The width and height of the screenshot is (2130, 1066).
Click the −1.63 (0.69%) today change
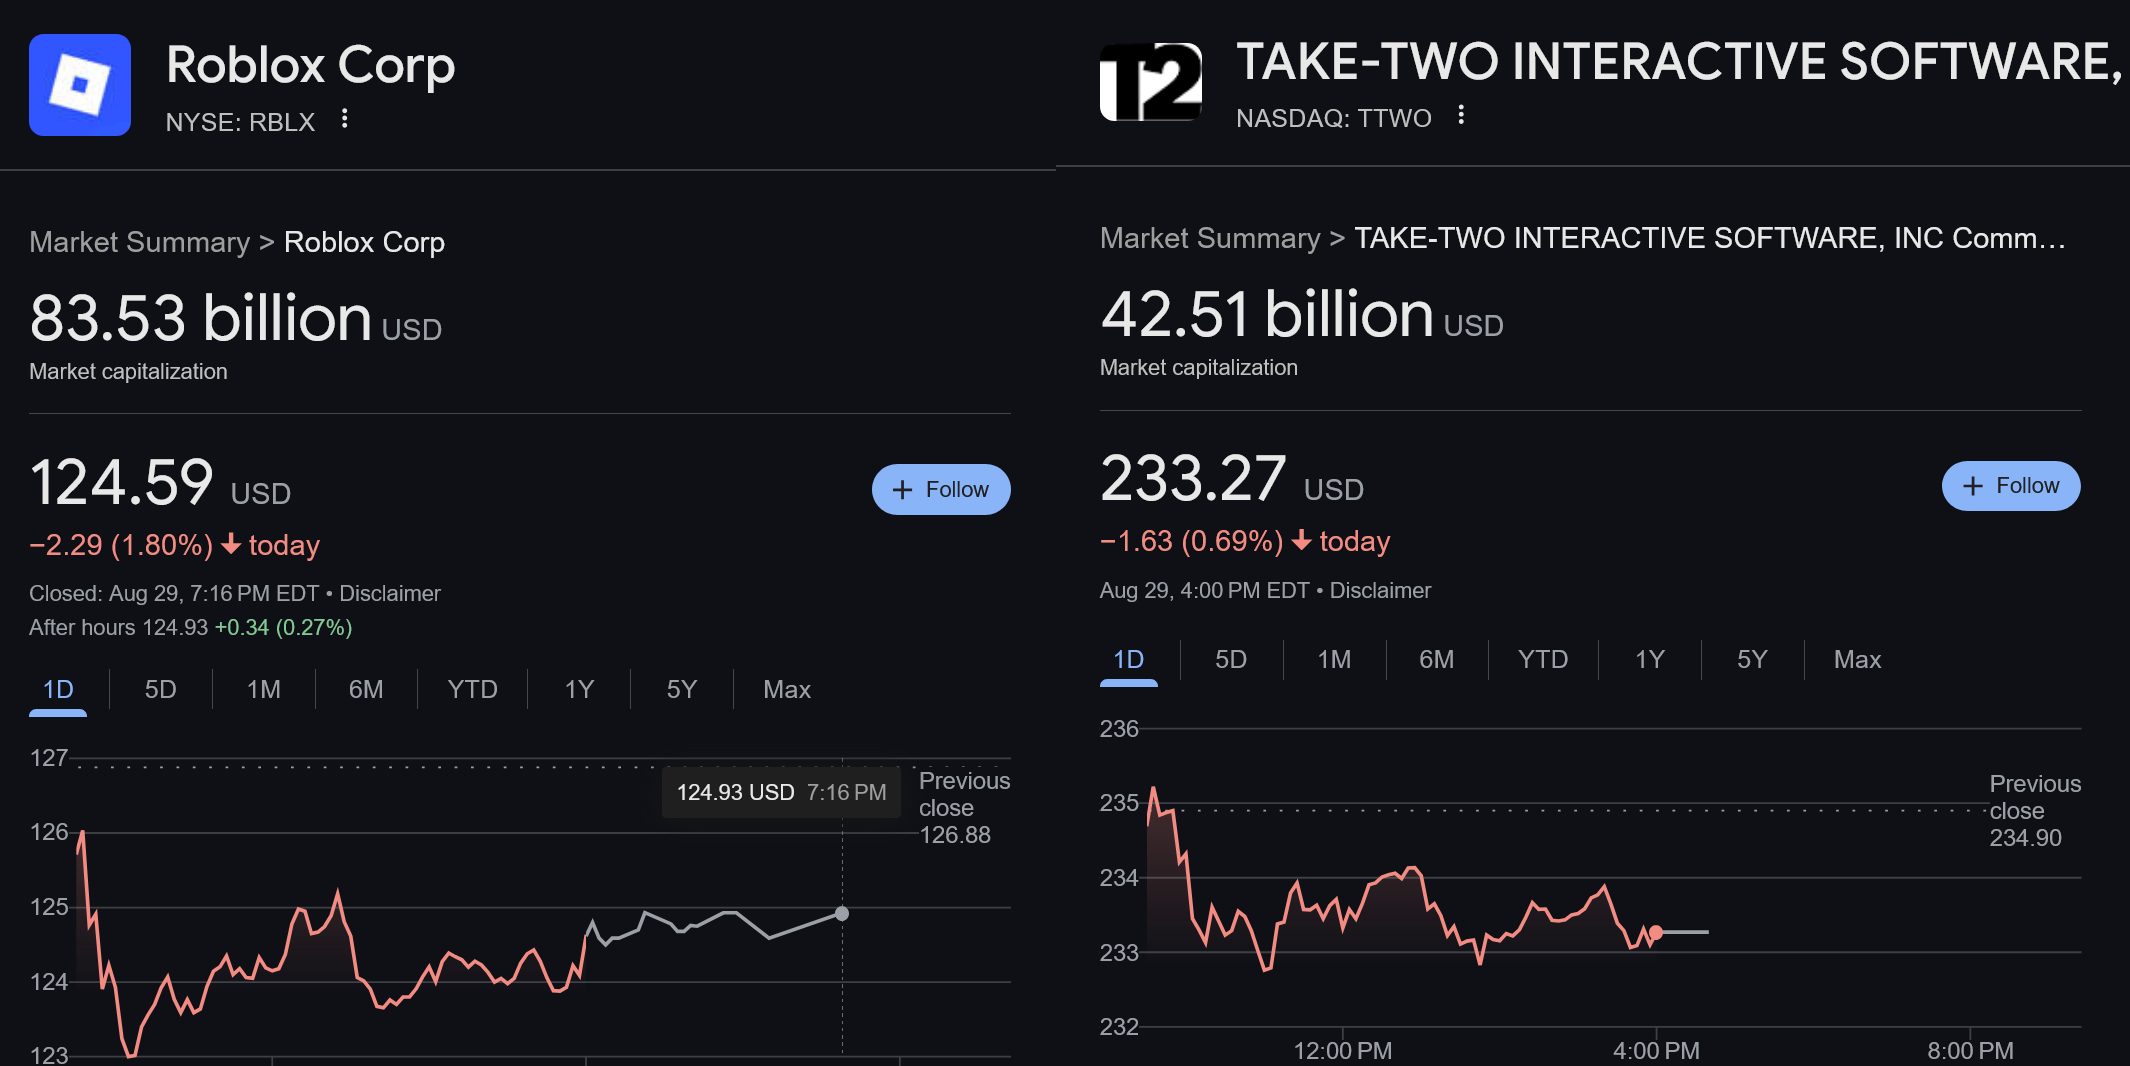[1245, 541]
